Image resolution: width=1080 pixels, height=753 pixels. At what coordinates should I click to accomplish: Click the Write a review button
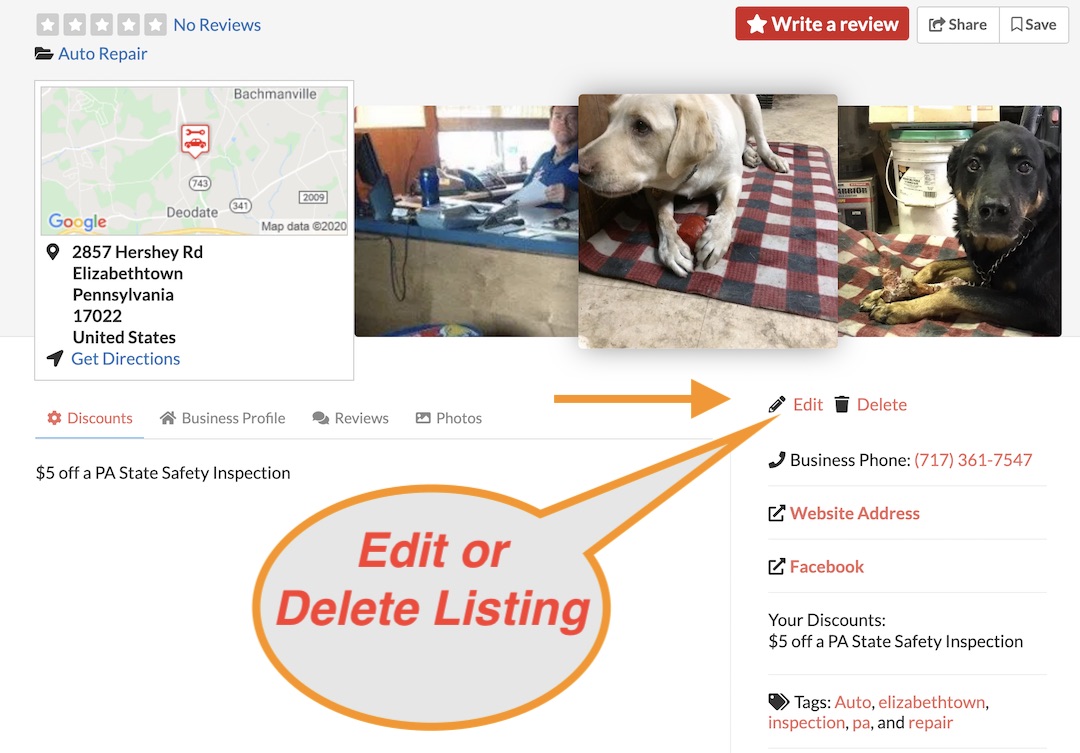pos(822,24)
